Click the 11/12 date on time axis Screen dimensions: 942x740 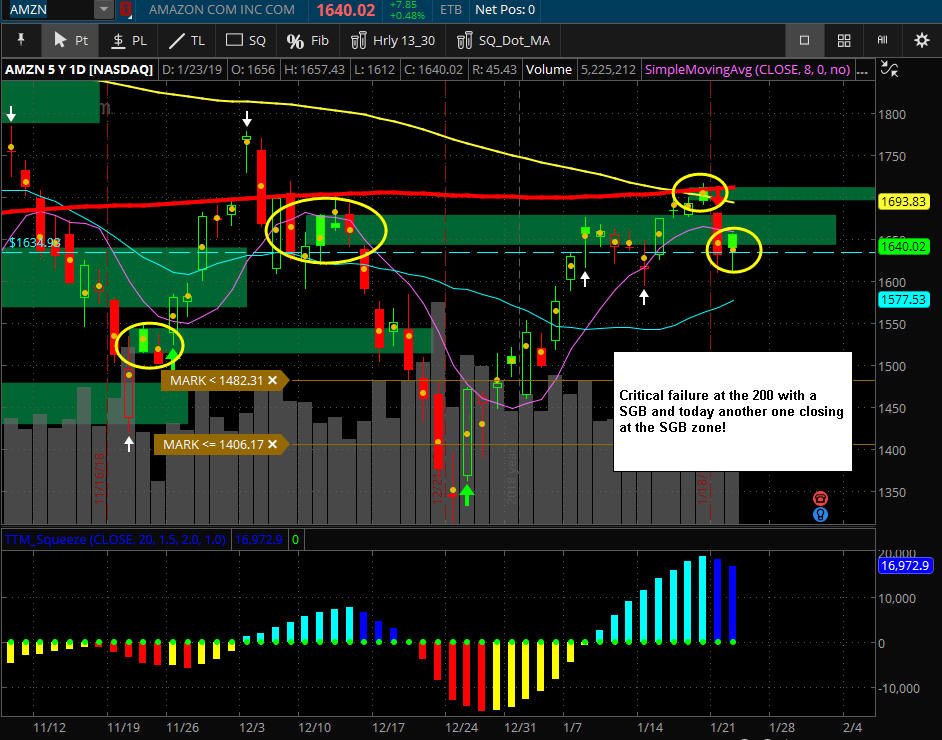(x=49, y=727)
